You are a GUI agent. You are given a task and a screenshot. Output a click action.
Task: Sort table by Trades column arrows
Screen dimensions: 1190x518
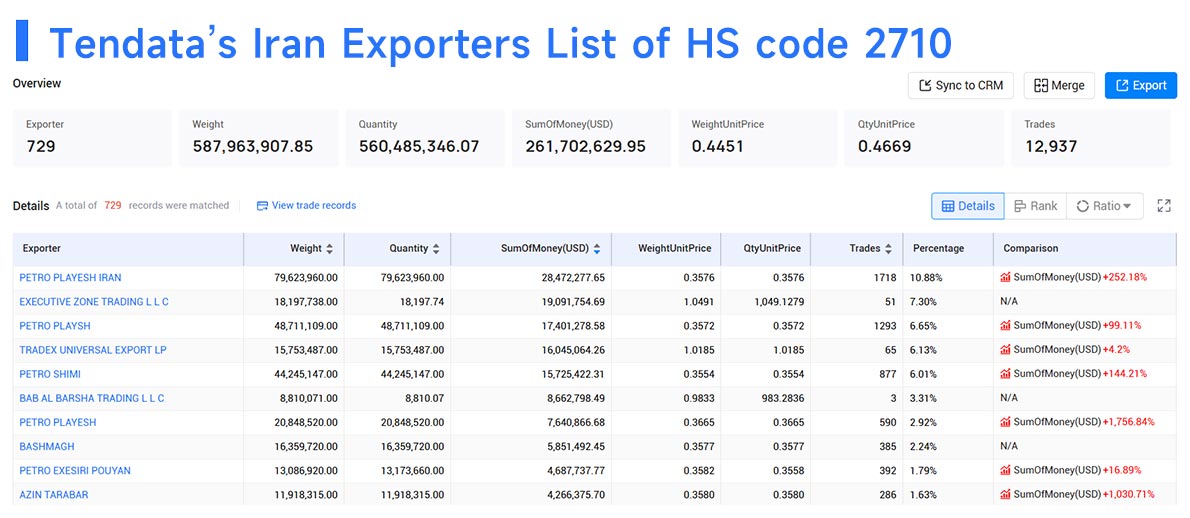(x=888, y=249)
